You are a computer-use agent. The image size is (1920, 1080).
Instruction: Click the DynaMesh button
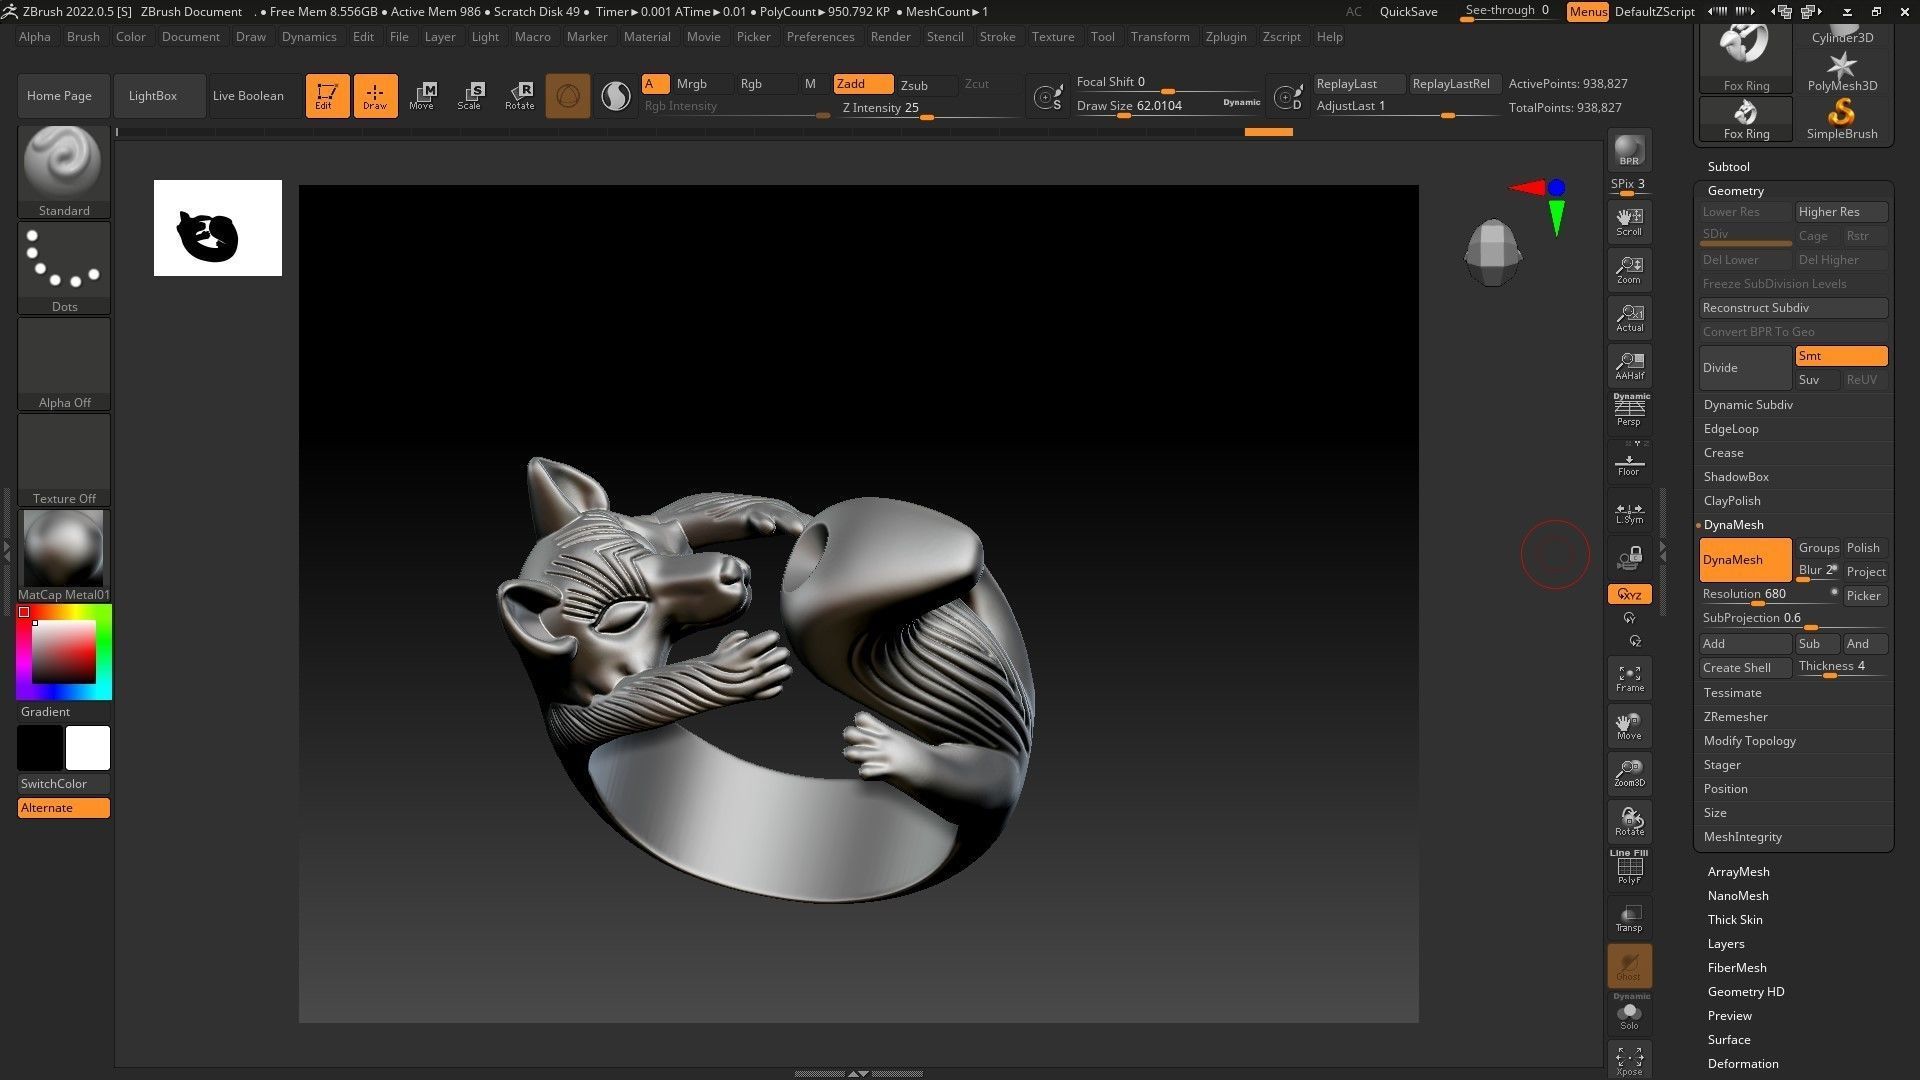click(1745, 560)
